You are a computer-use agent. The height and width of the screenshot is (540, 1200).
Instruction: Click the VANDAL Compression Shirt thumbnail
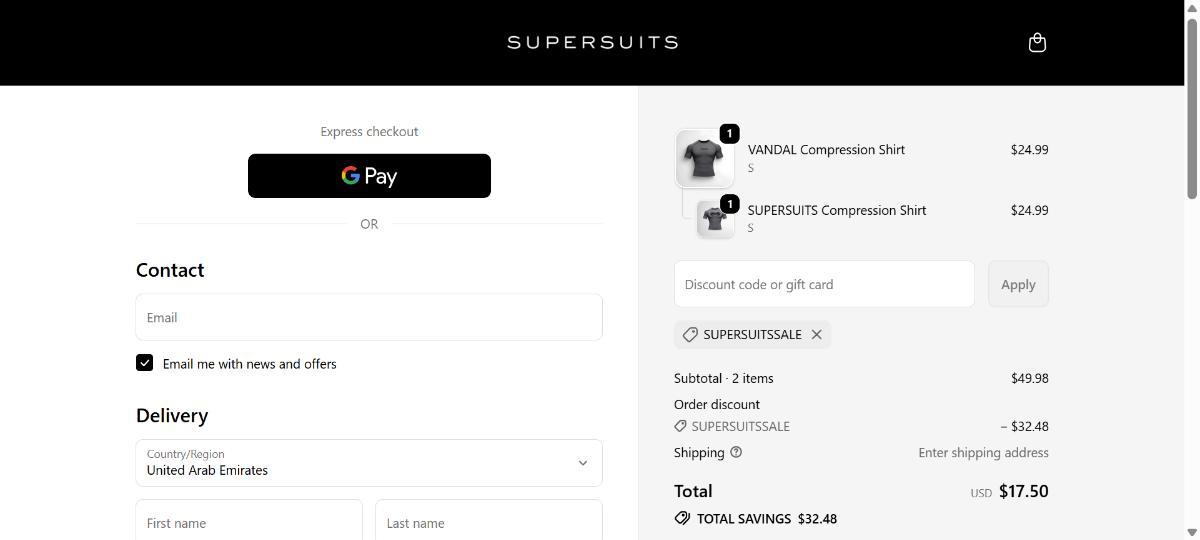[x=705, y=158]
